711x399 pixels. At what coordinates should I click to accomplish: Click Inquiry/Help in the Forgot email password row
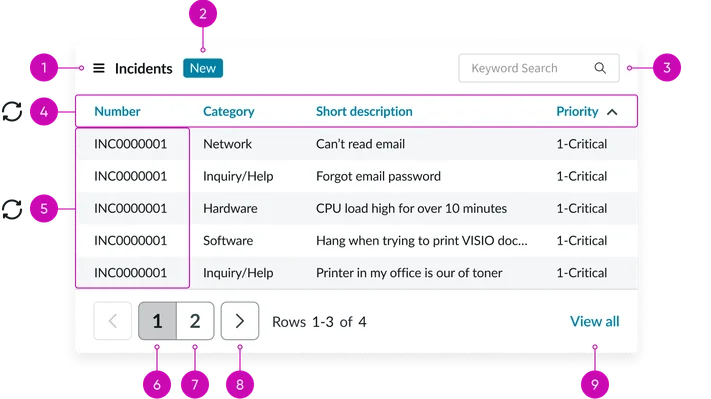238,176
